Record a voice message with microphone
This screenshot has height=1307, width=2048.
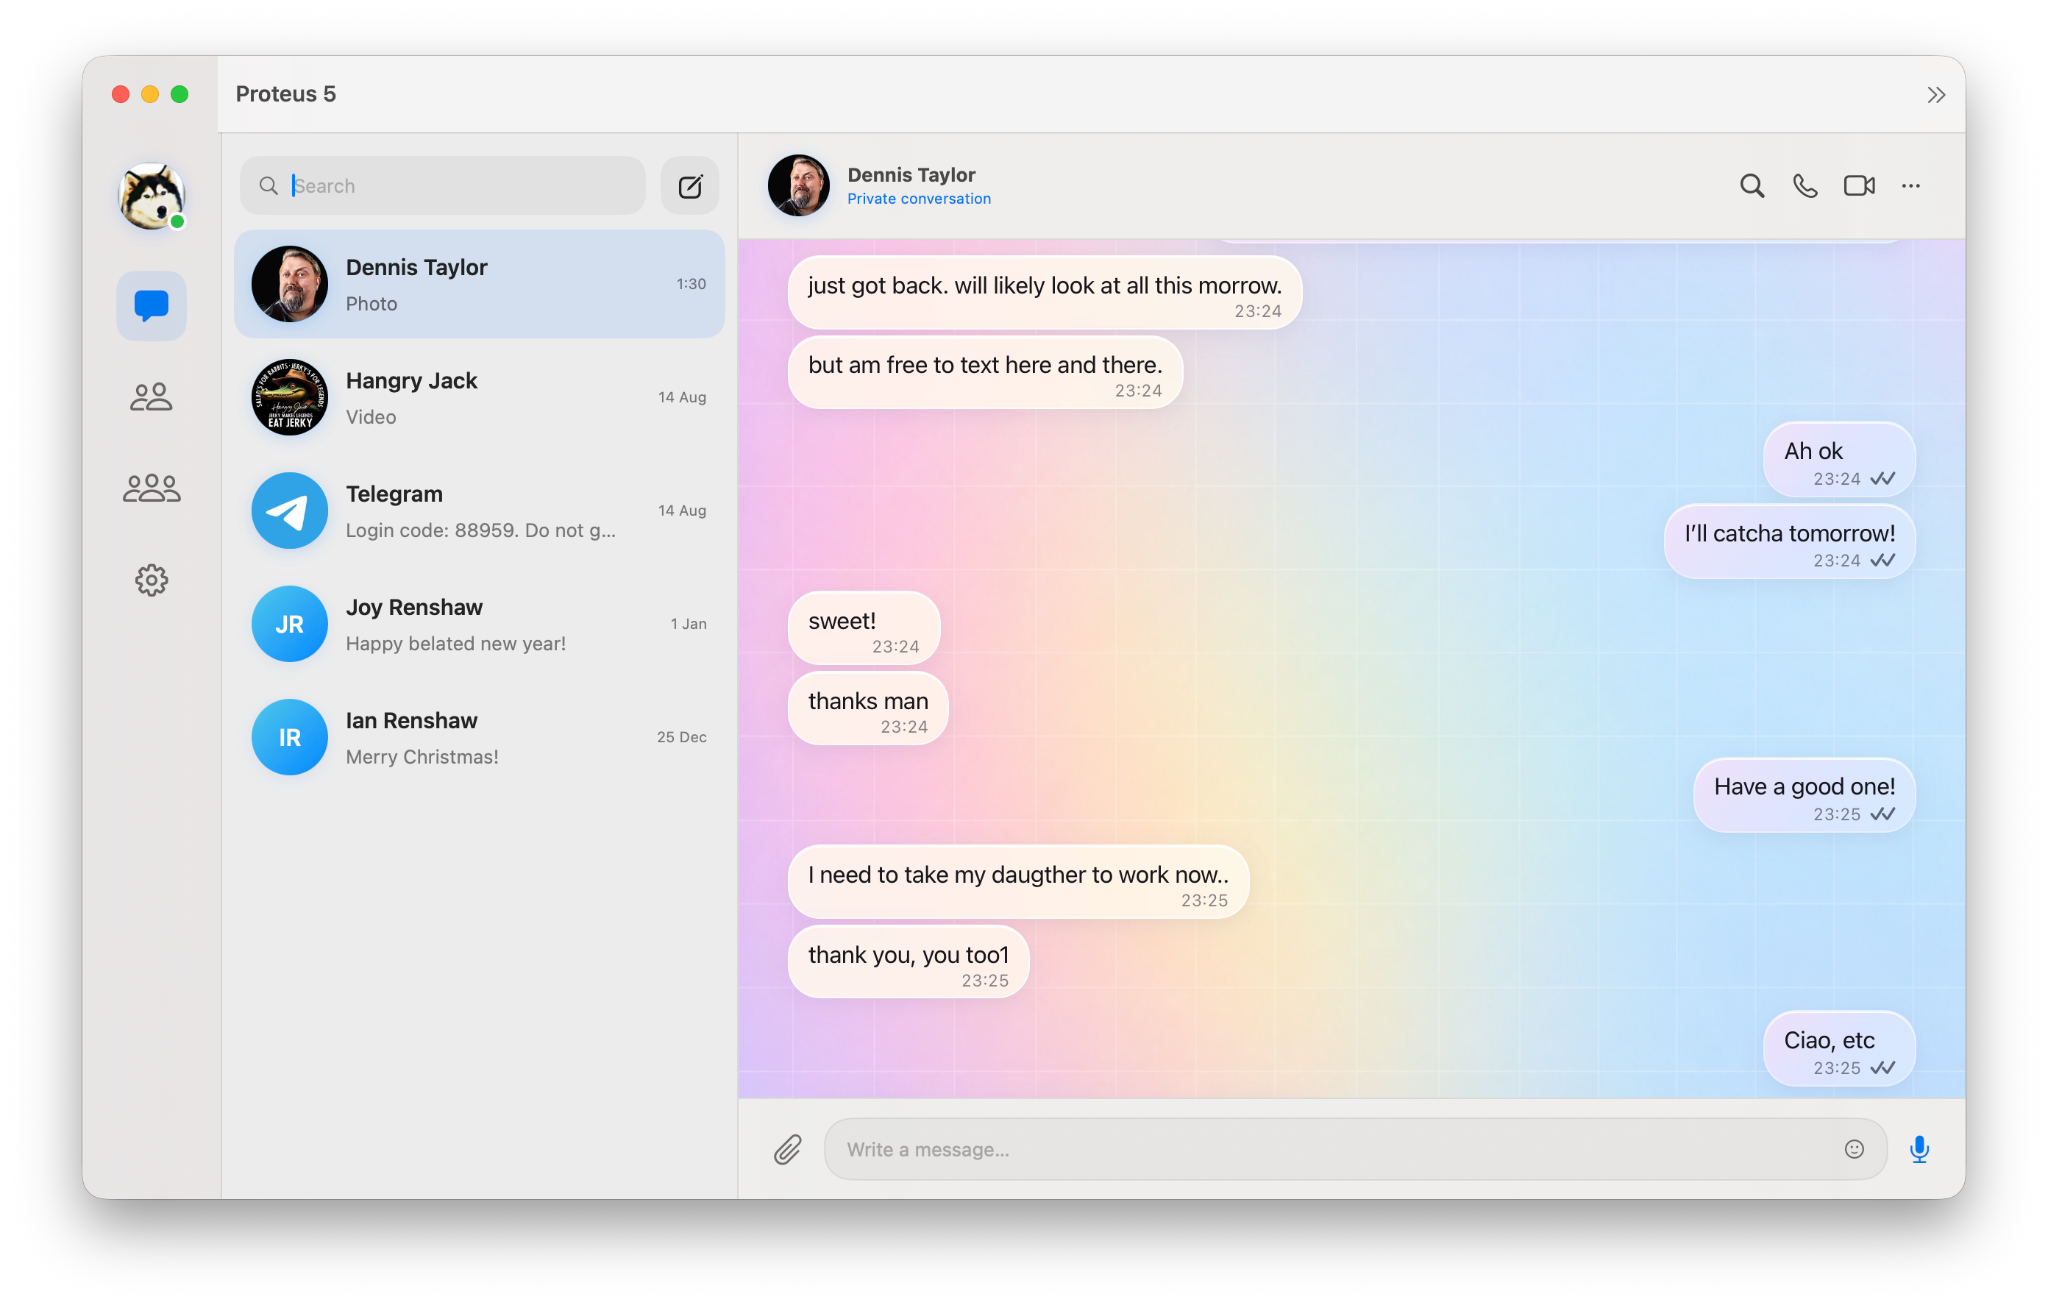click(x=1919, y=1150)
